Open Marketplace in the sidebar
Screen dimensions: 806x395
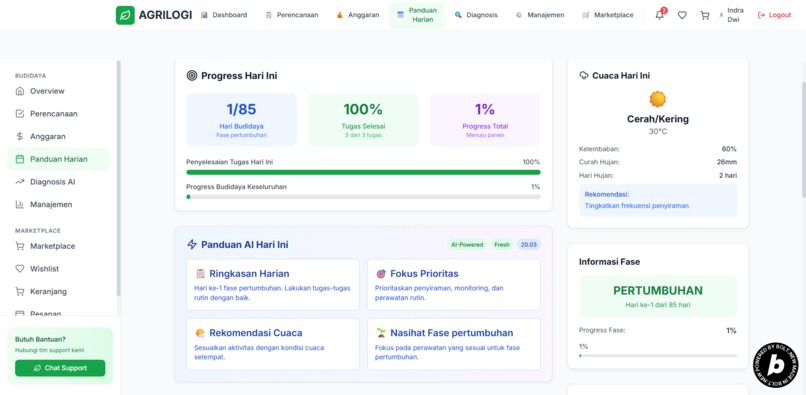pos(58,246)
